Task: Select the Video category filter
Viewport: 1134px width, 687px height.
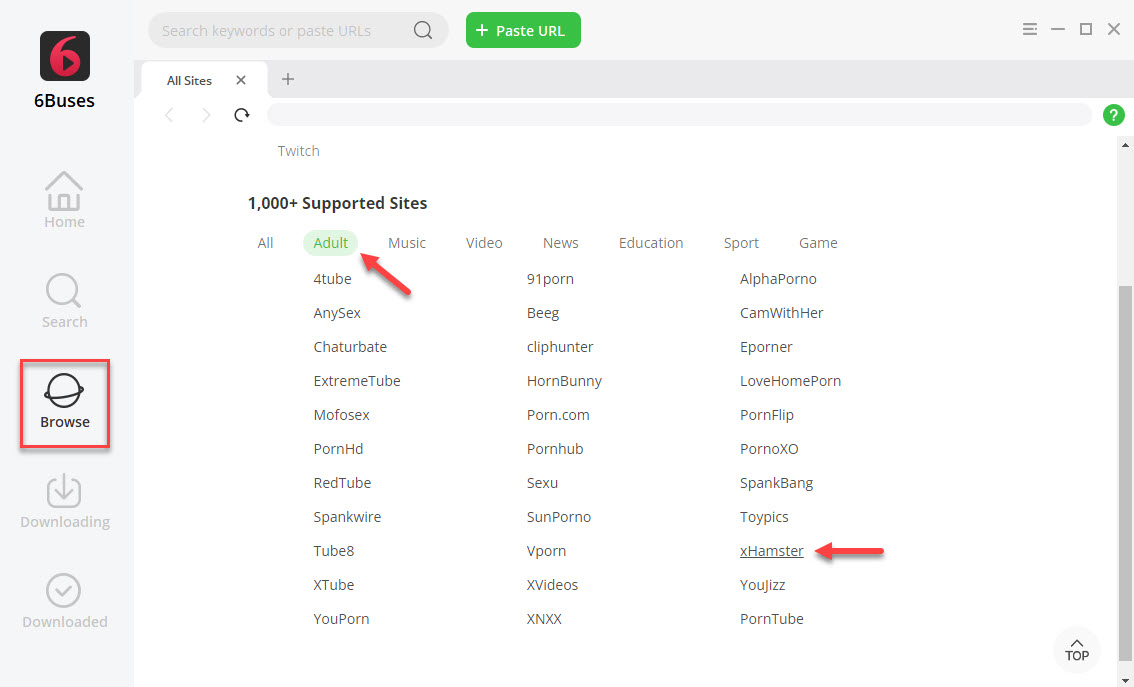Action: click(484, 243)
